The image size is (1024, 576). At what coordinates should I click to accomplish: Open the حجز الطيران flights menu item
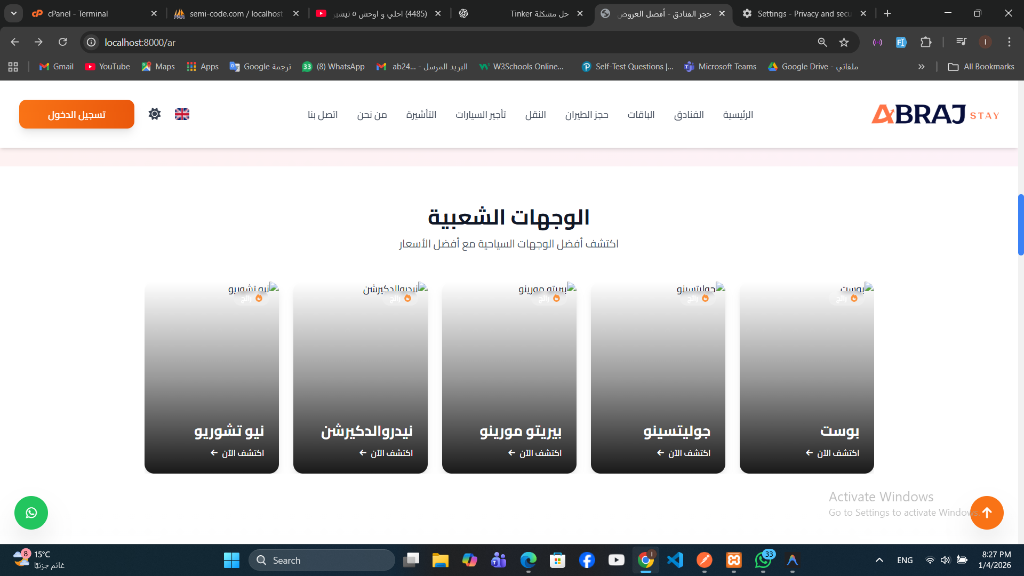point(586,114)
